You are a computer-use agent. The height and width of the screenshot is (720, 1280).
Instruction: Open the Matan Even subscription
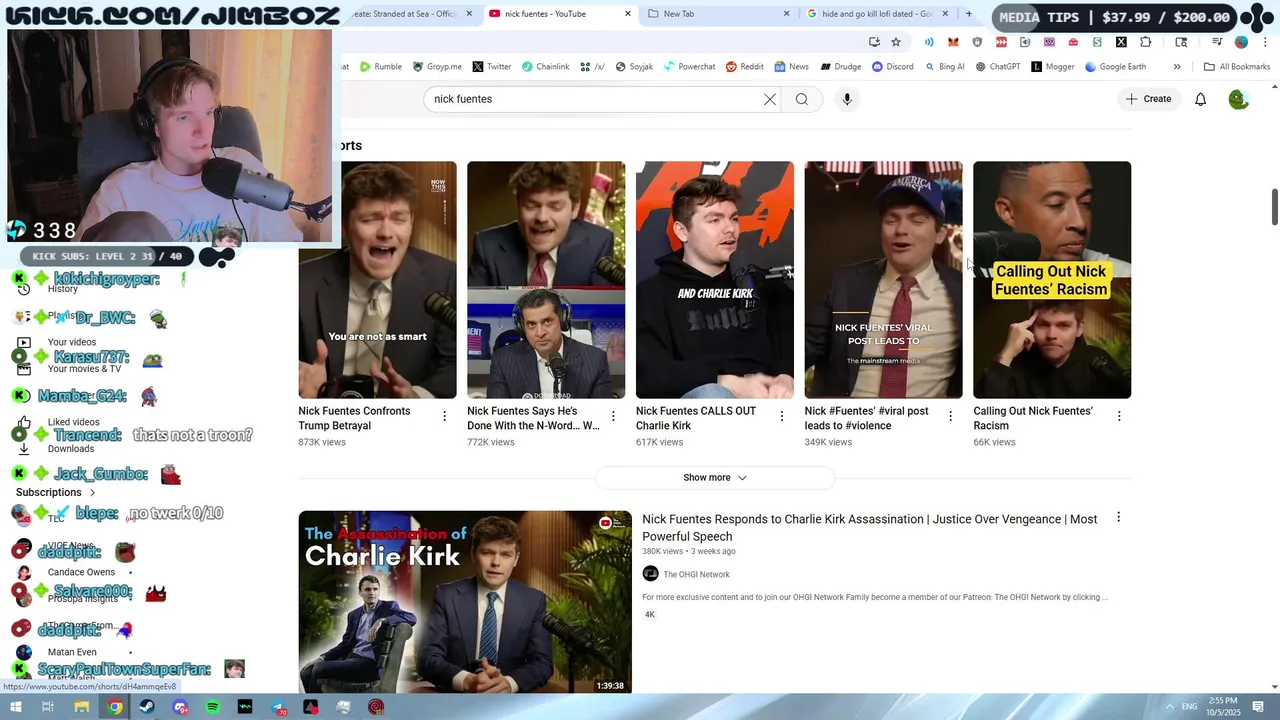tap(72, 652)
